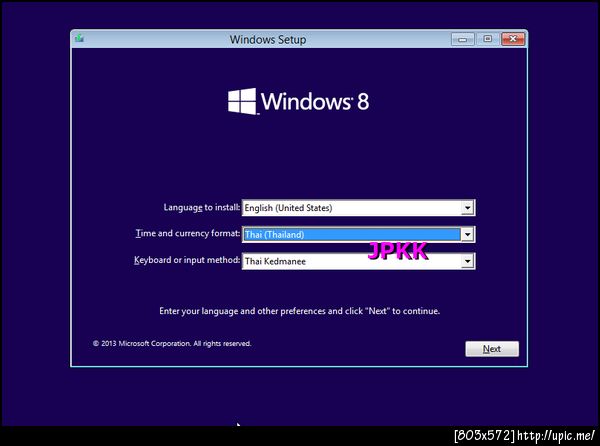Image resolution: width=600 pixels, height=446 pixels.
Task: Click the 'Language to install:' label
Action: 202,207
